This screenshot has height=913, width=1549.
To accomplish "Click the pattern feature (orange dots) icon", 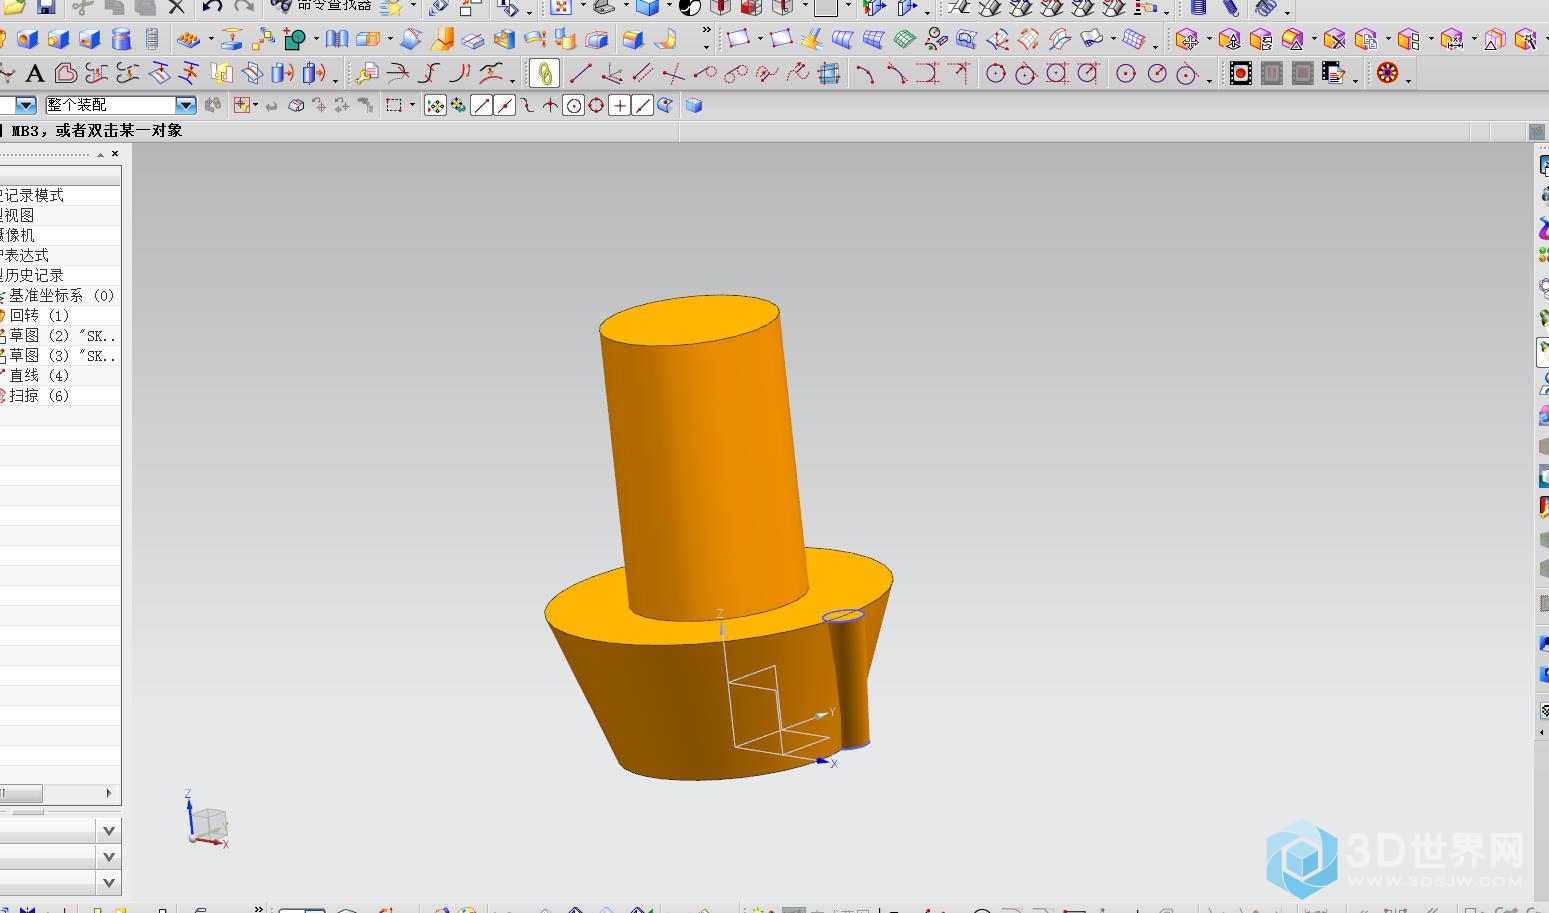I will click(x=188, y=40).
